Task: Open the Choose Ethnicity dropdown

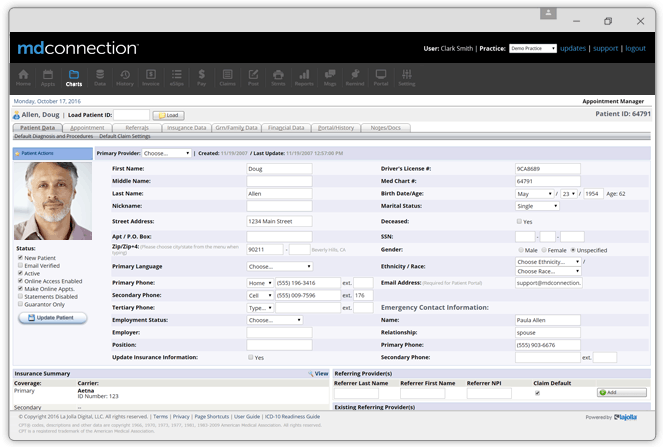Action: [548, 262]
